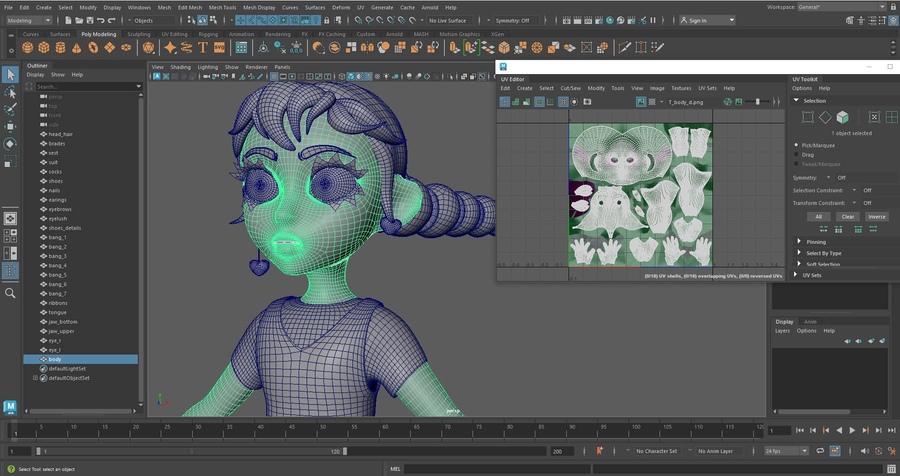
Task: Open the Mesh Tools menu
Action: pos(222,7)
